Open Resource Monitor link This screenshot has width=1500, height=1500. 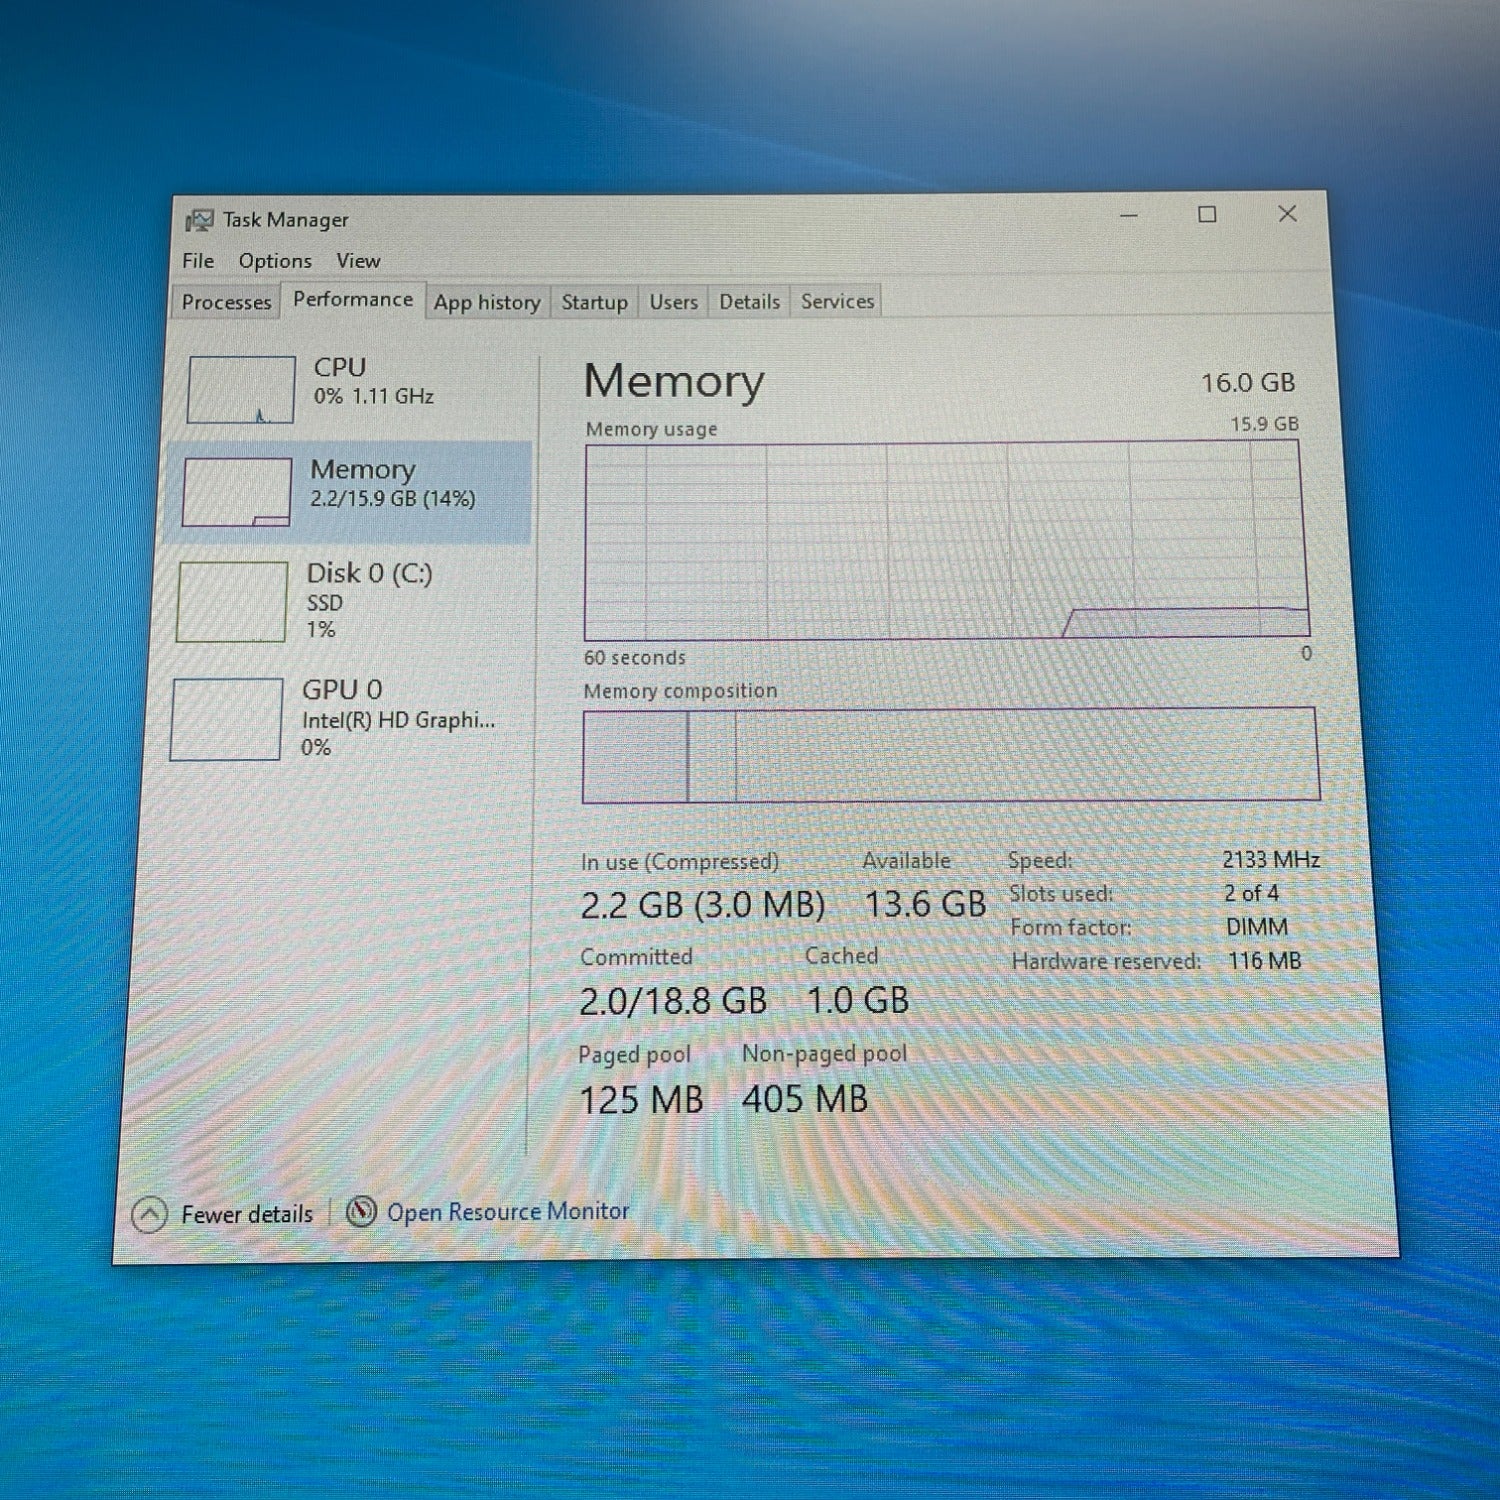[x=508, y=1212]
